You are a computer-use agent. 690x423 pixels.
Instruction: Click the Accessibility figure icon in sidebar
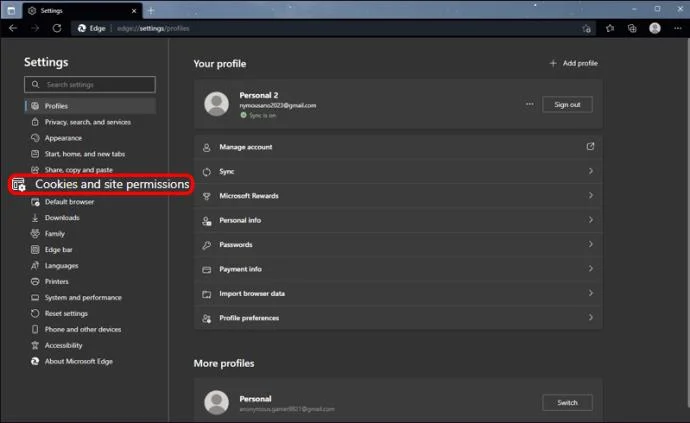35,345
